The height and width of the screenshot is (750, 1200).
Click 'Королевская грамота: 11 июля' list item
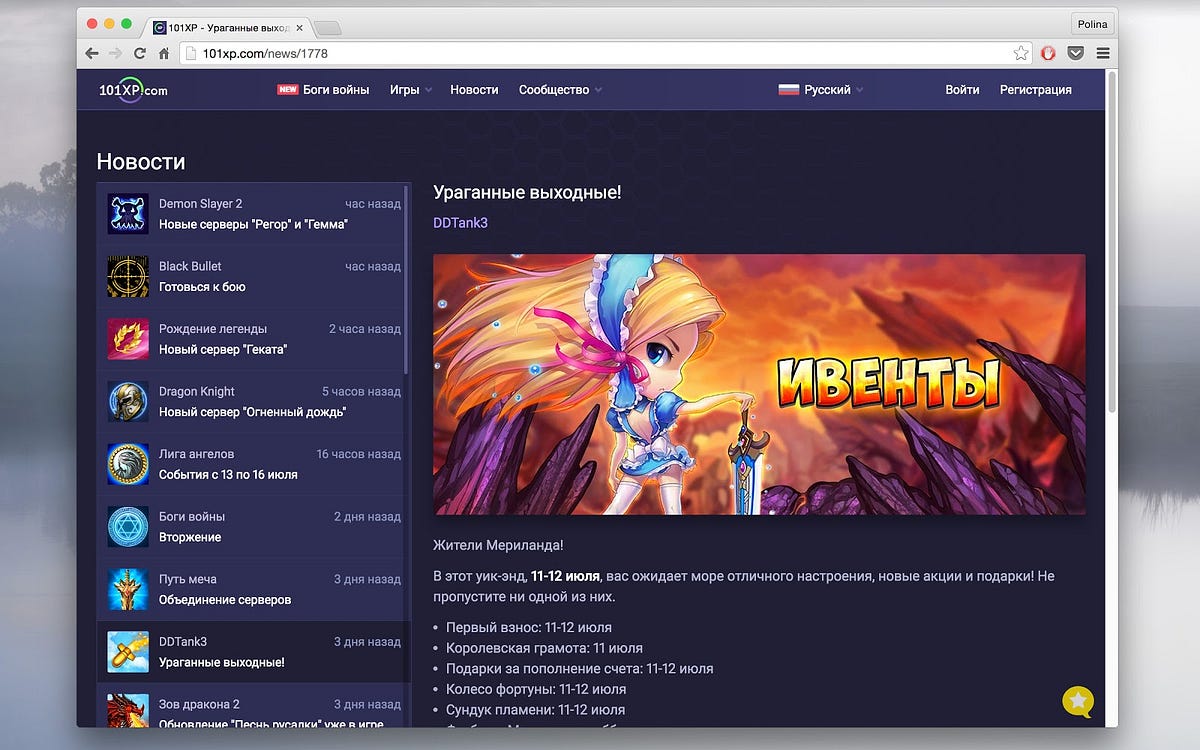coord(544,648)
